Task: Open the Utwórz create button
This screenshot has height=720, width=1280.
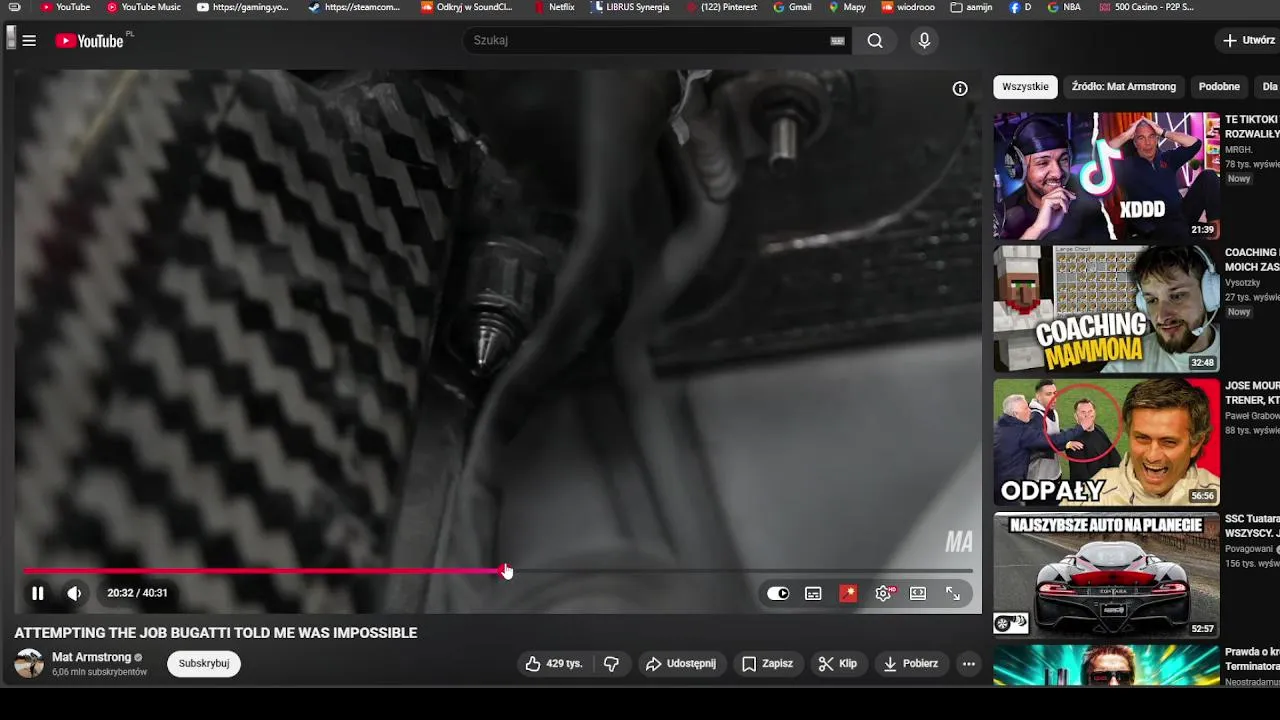Action: (x=1248, y=41)
